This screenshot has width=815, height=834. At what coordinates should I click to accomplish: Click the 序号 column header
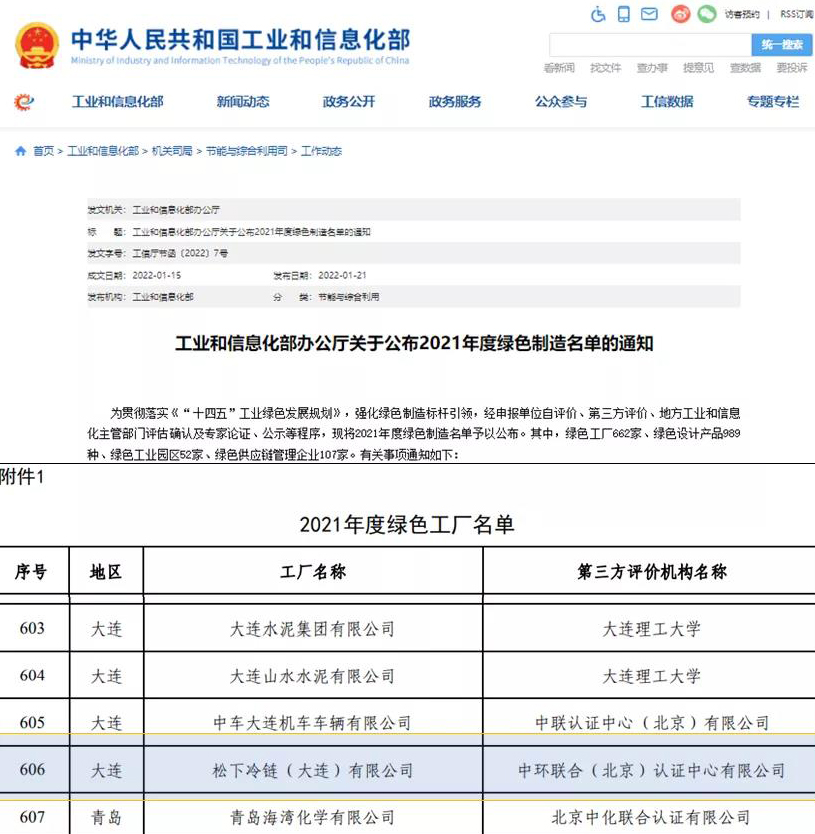click(31, 572)
